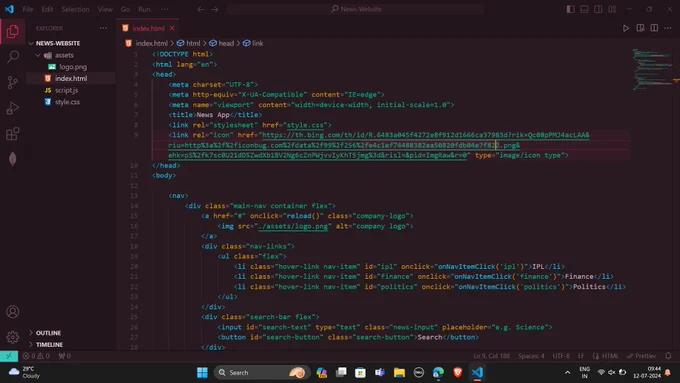Change end of line sequence LF
Image resolution: width=680 pixels, height=383 pixels.
click(581, 356)
